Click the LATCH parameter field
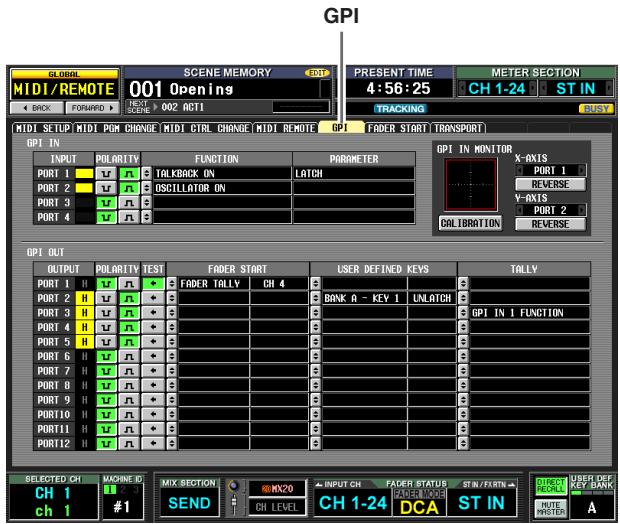Screen dimensions: 620x524 (x=354, y=174)
